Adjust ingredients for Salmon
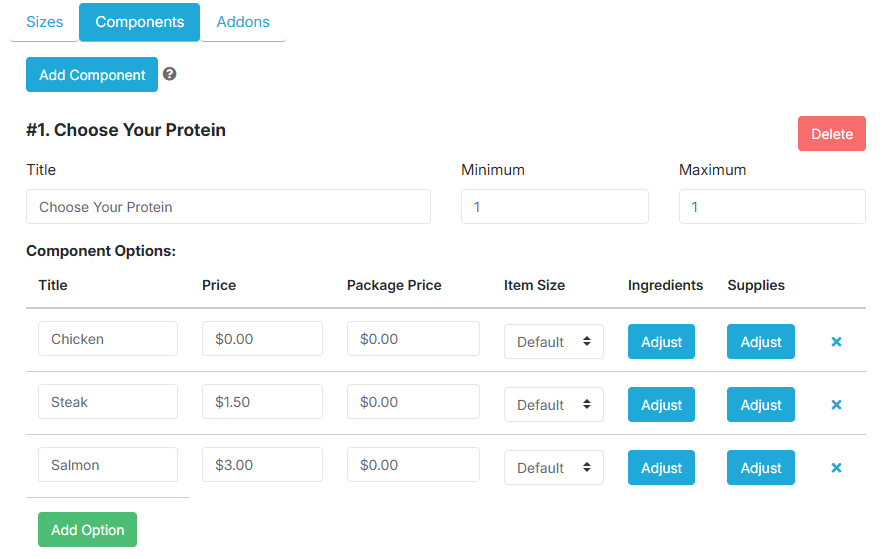Viewport: 885px width, 559px height. pos(661,468)
